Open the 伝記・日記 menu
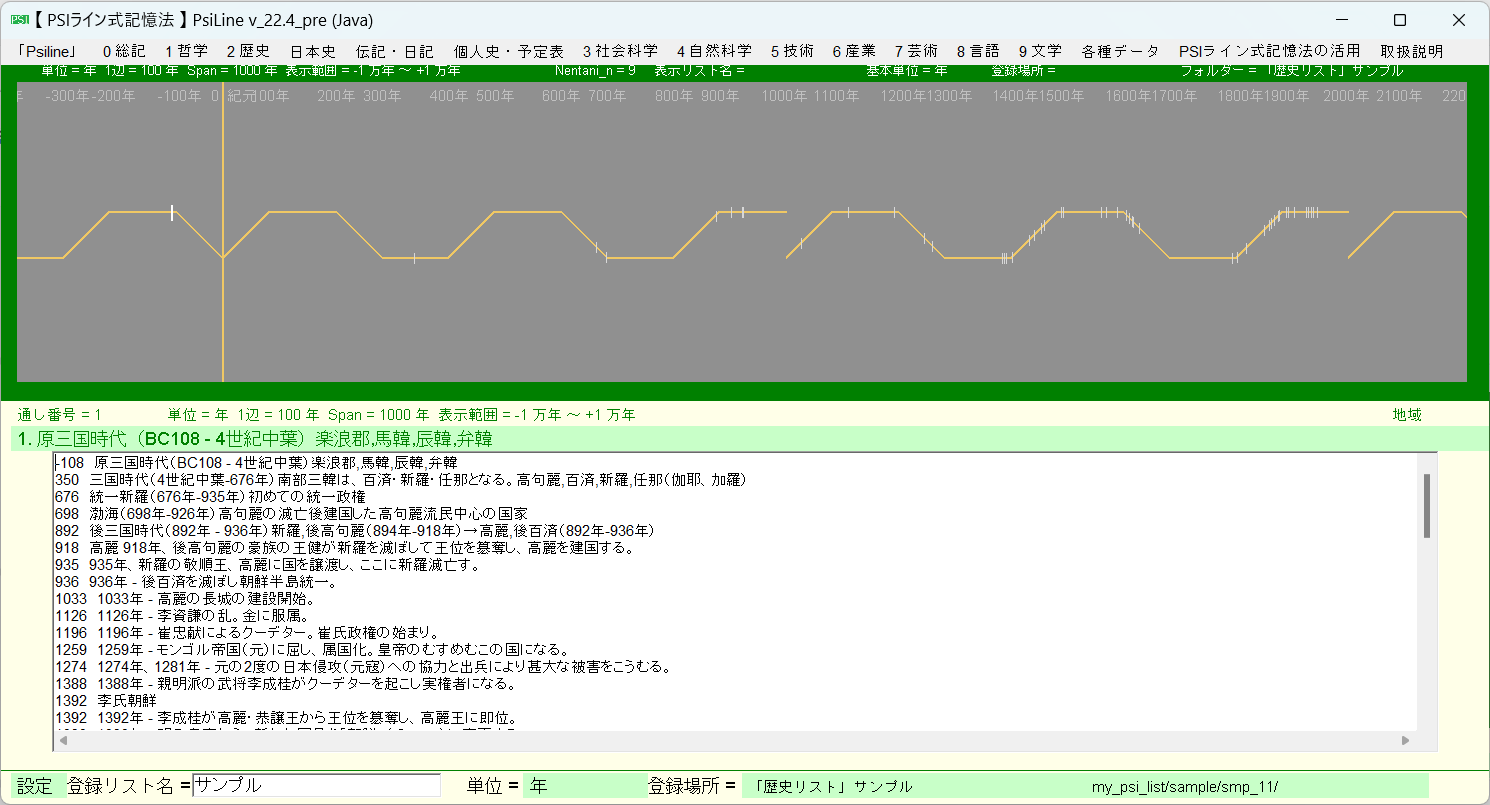 pos(394,51)
